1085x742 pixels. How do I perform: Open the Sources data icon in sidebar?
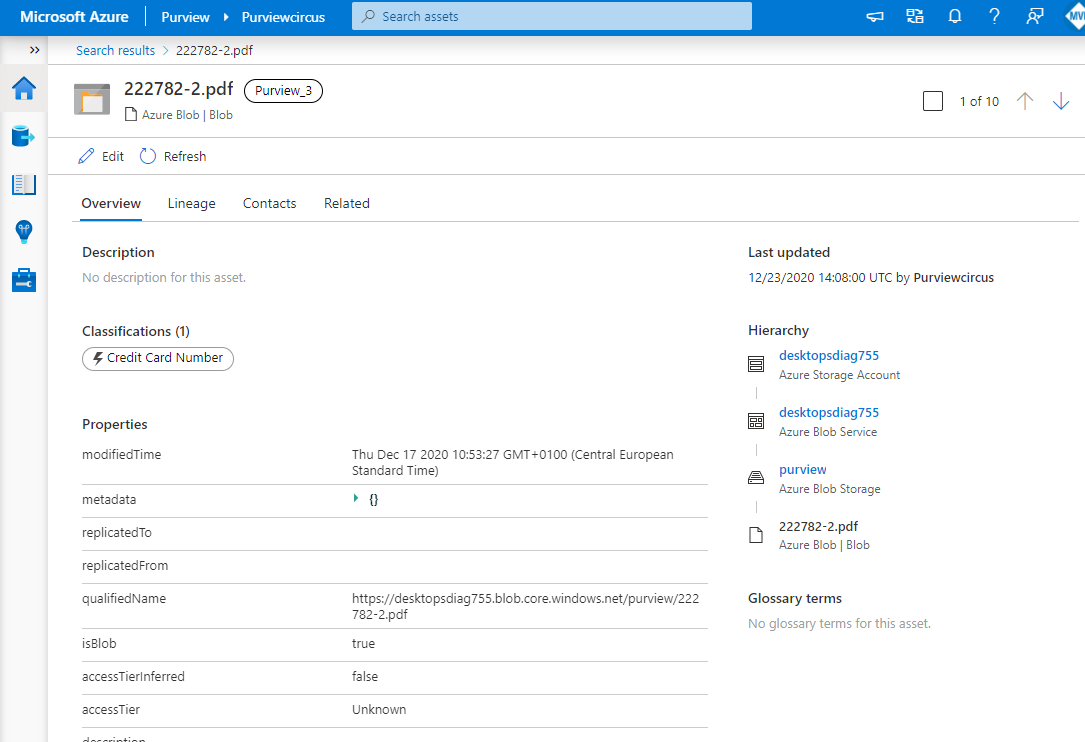point(24,136)
